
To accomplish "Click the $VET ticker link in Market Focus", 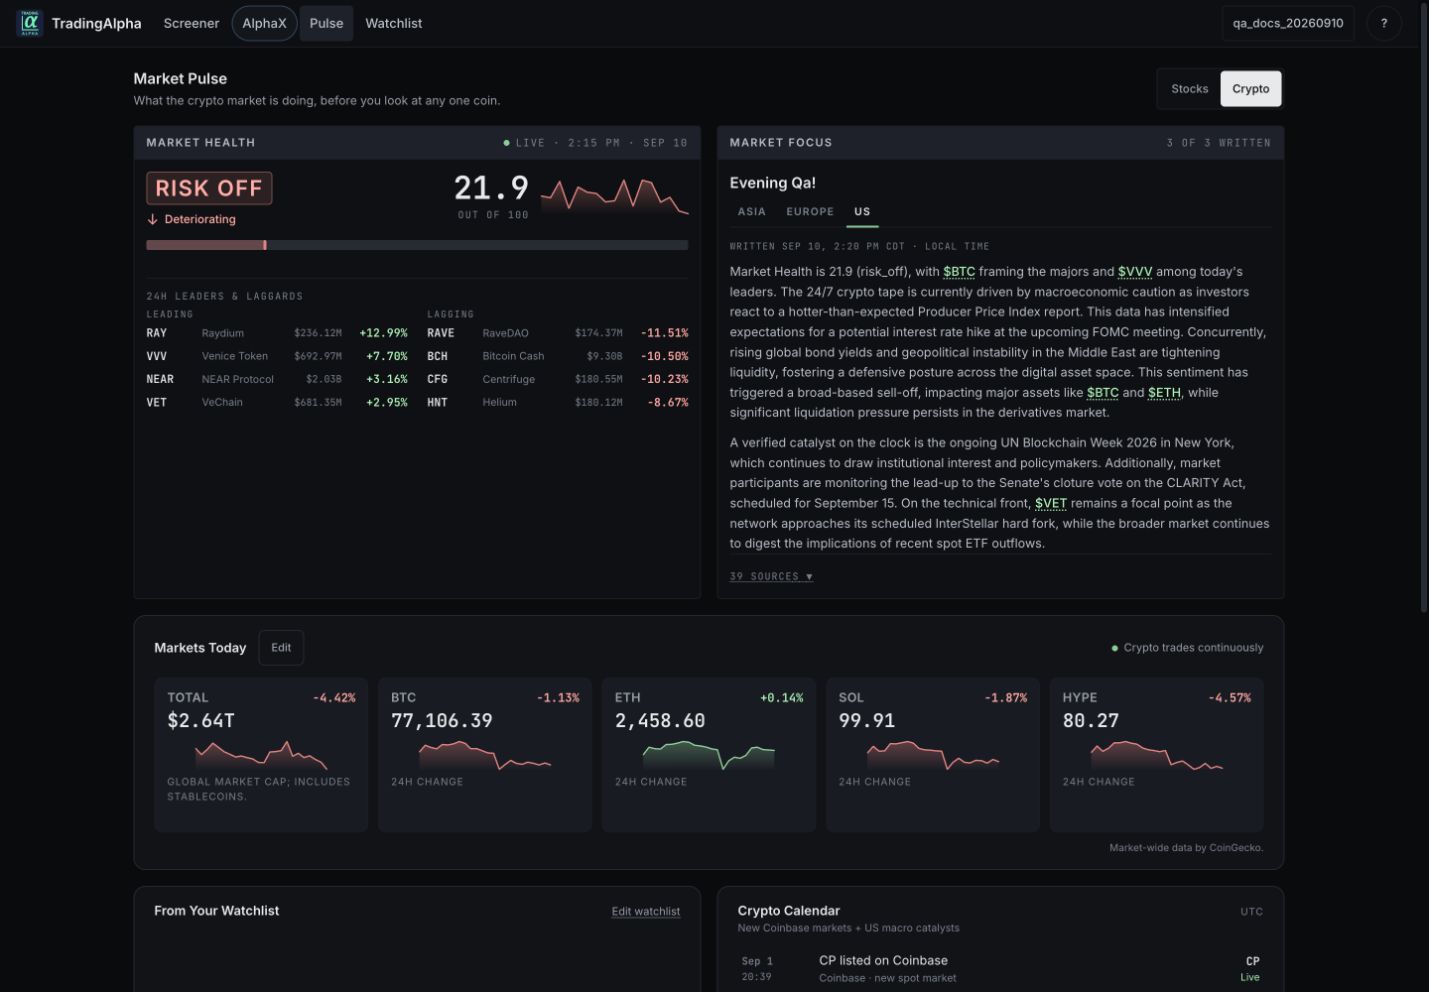I will click(1051, 504).
